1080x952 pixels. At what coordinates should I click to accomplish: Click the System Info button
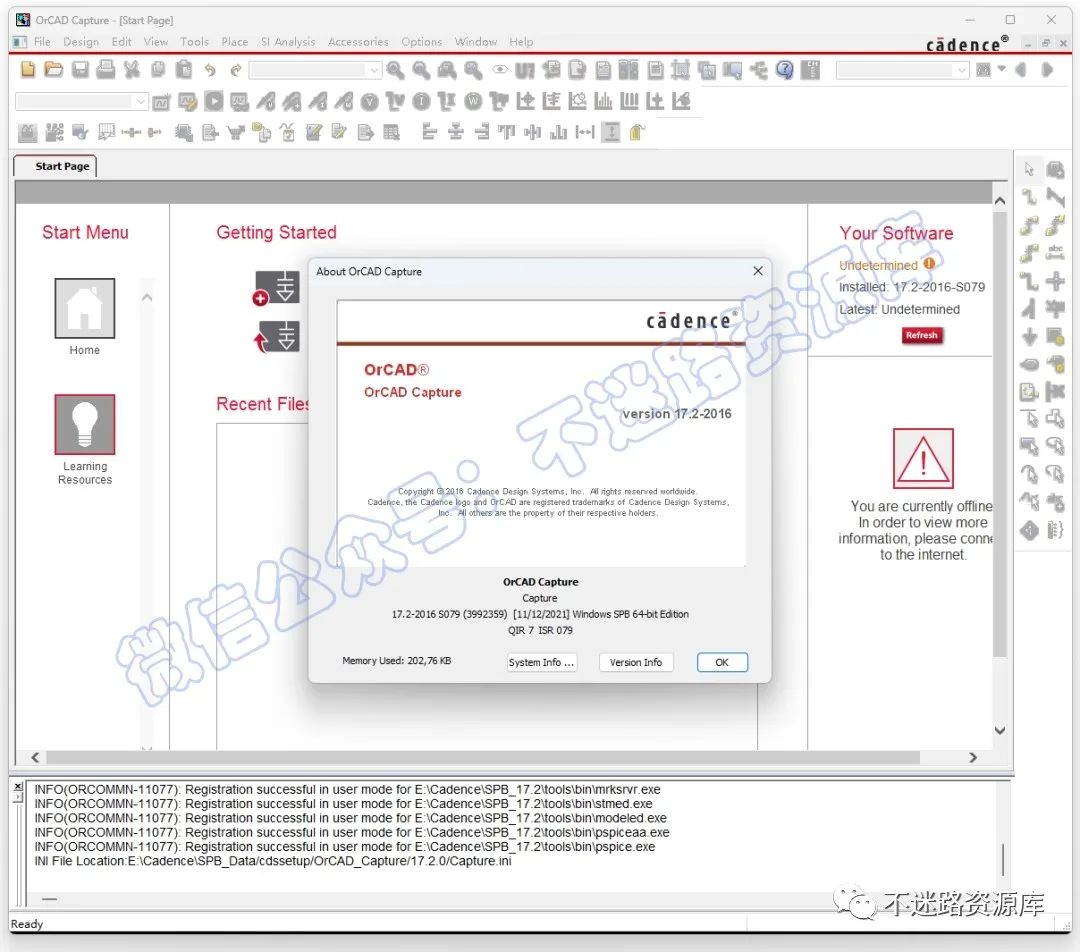click(x=541, y=662)
